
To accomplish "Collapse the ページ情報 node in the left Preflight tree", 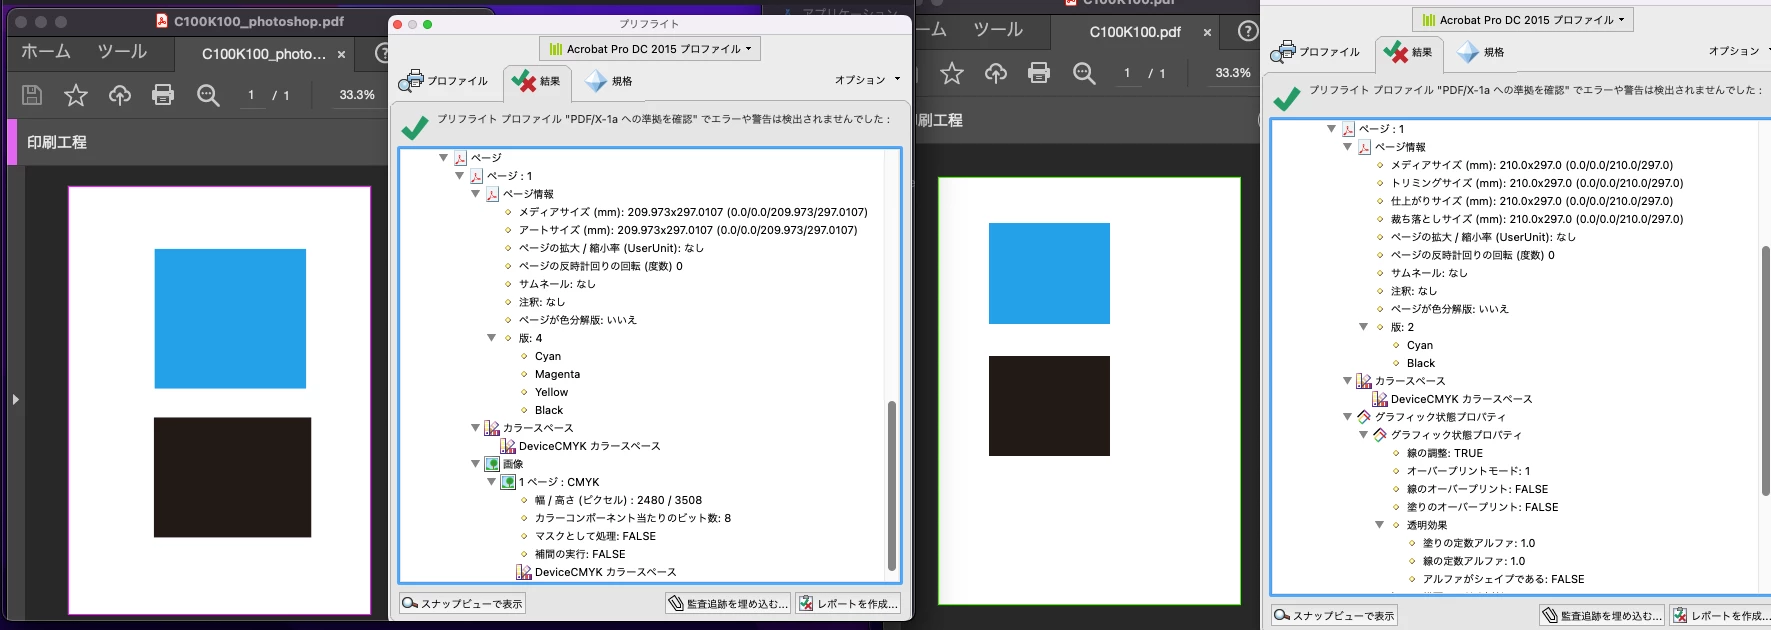I will tap(475, 194).
